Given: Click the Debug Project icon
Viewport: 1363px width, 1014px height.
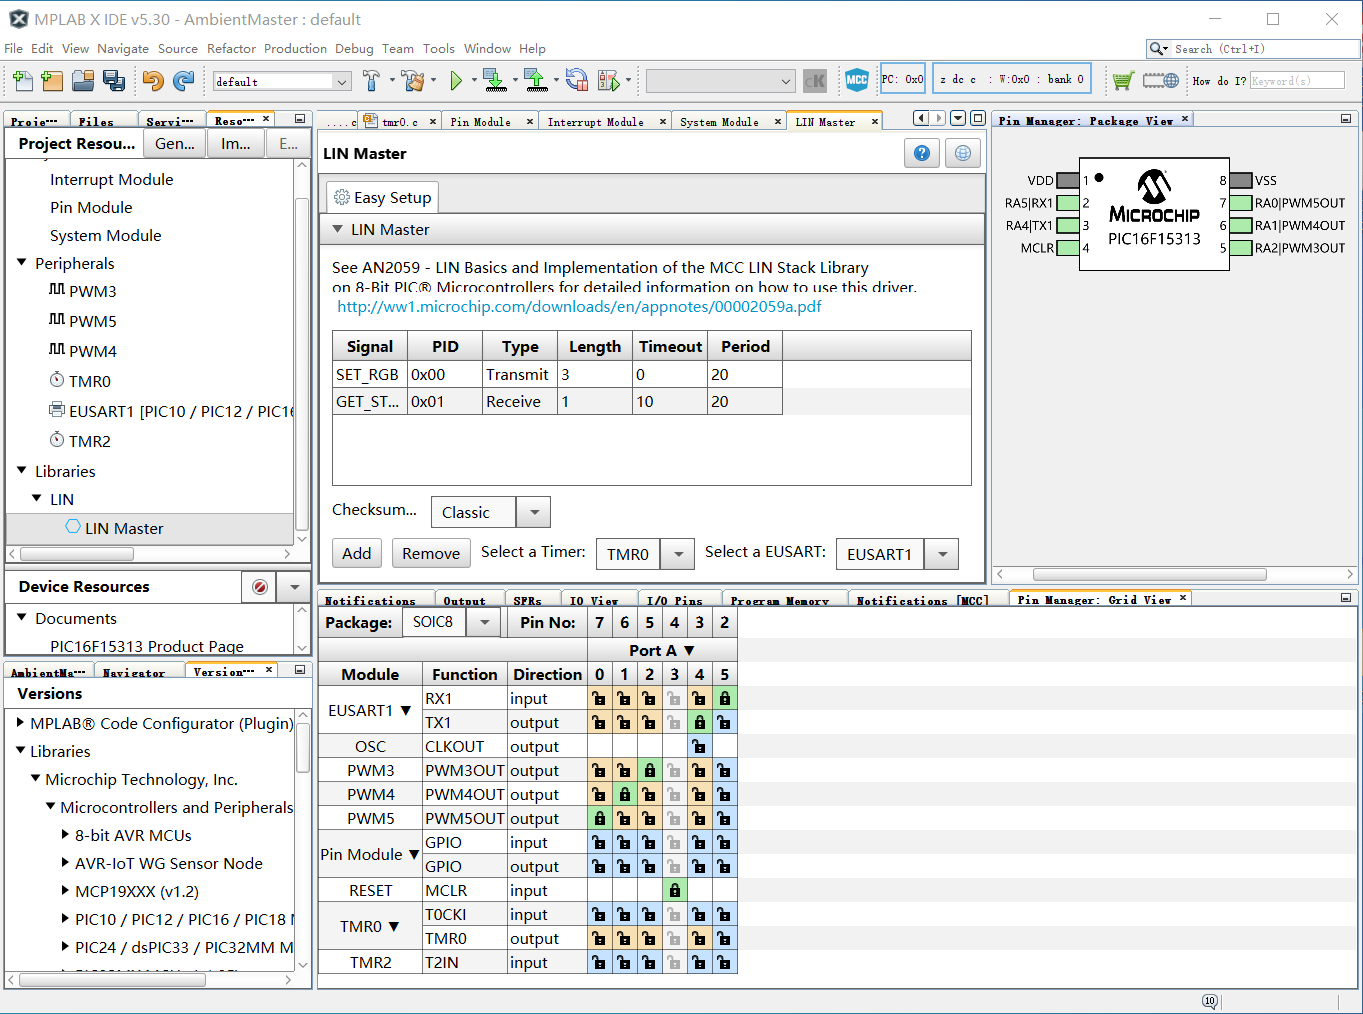Looking at the screenshot, I should tap(608, 81).
